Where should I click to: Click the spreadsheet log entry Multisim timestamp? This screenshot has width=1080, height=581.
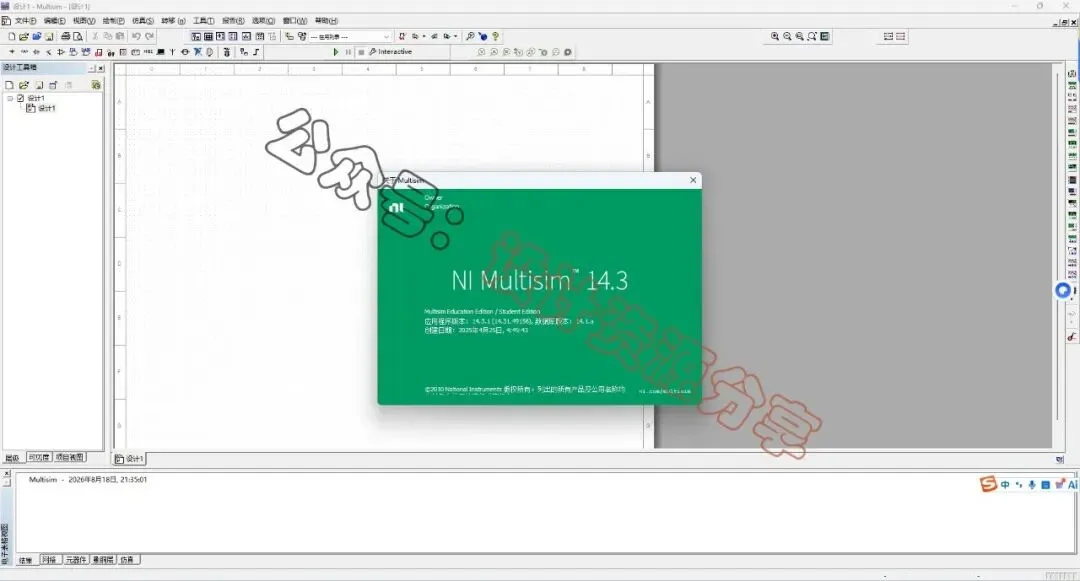88,480
